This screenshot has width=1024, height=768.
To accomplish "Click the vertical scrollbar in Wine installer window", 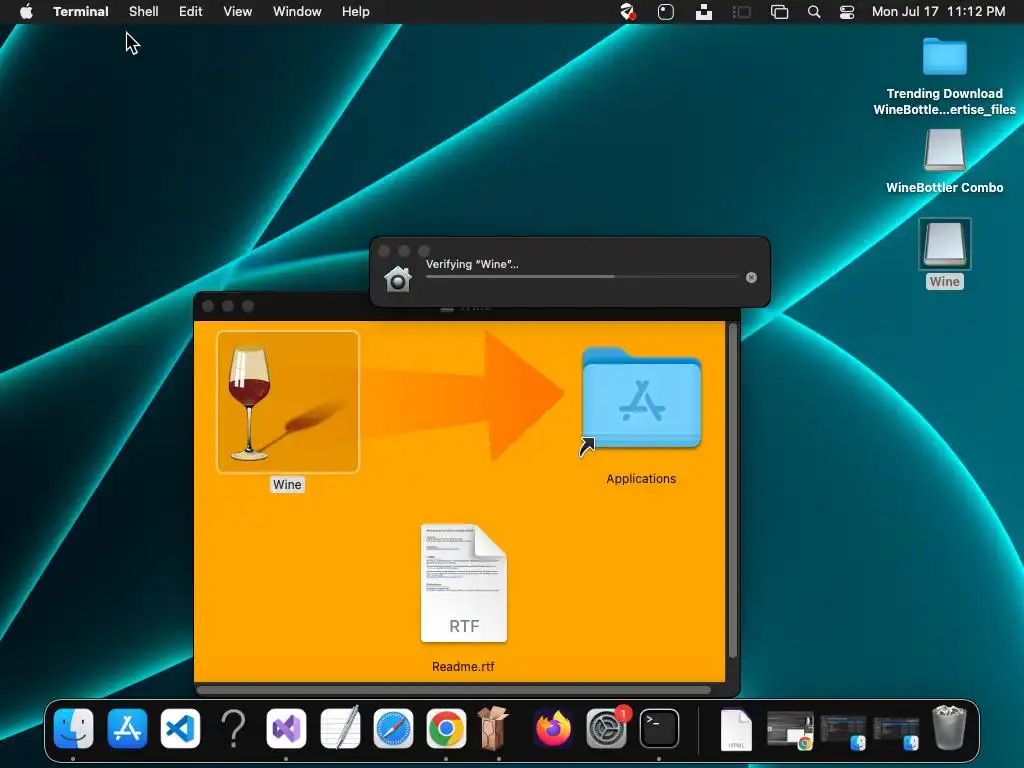I will click(x=733, y=490).
